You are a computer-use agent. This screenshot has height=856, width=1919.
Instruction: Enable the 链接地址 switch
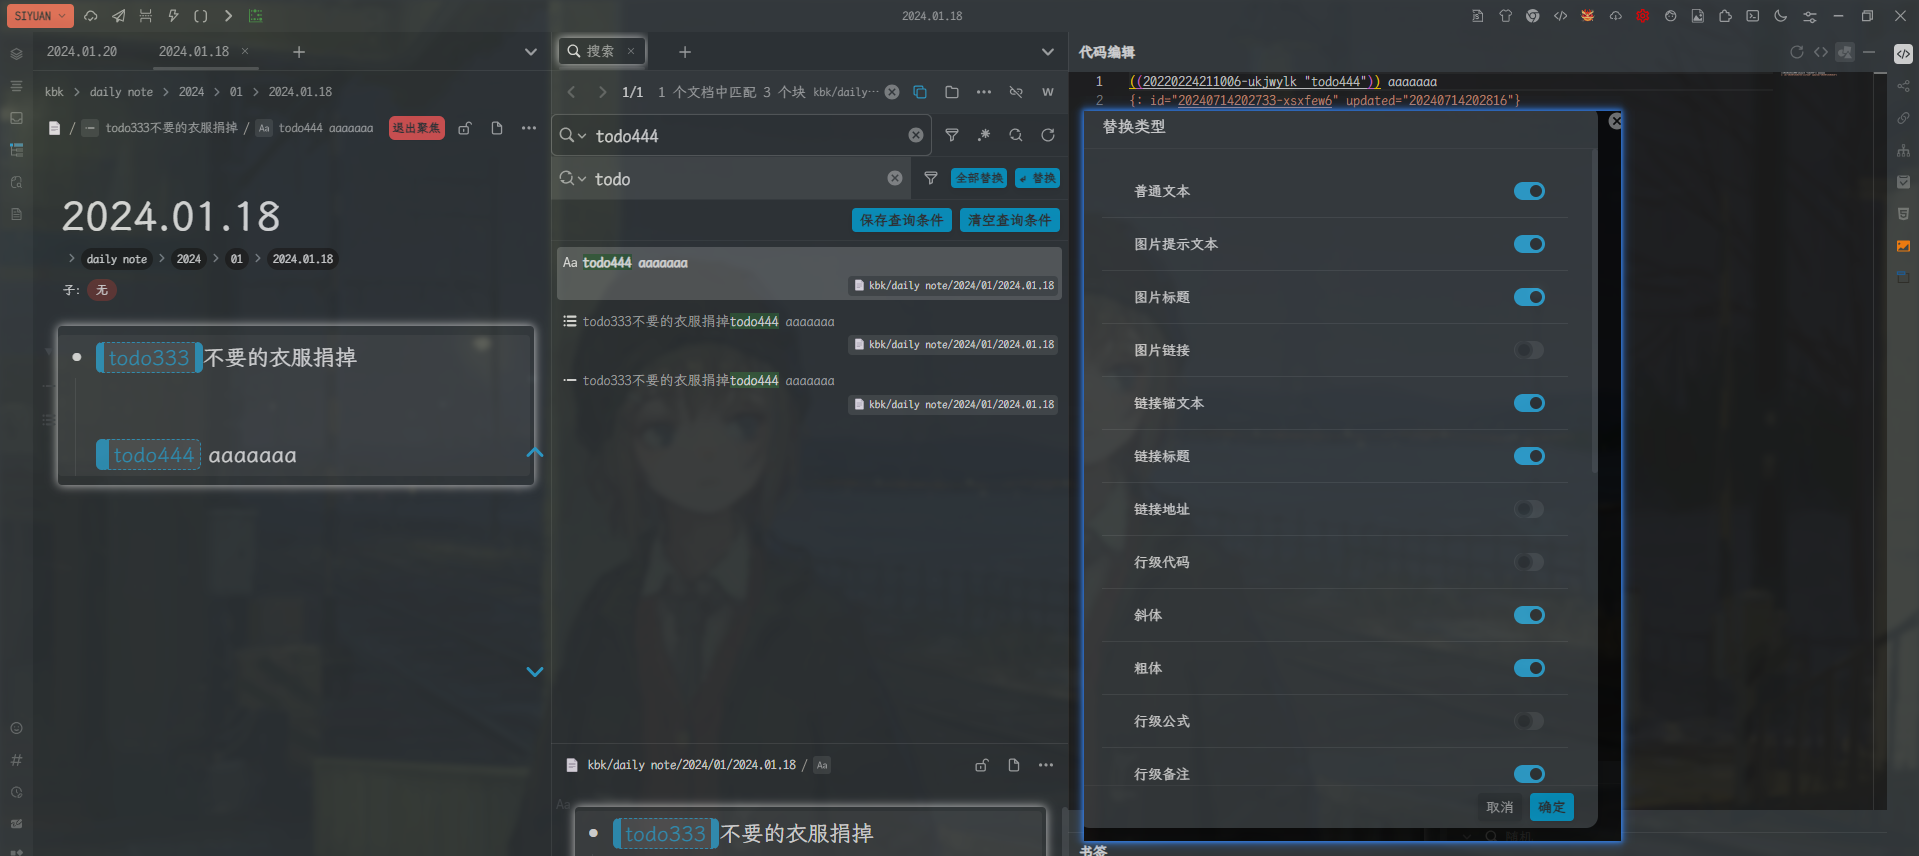coord(1529,509)
